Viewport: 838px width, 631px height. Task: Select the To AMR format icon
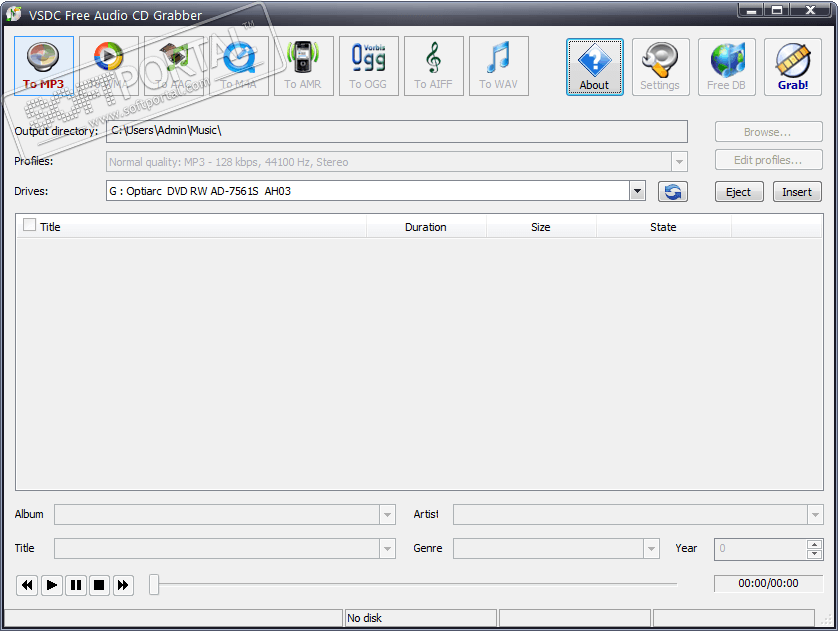304,66
